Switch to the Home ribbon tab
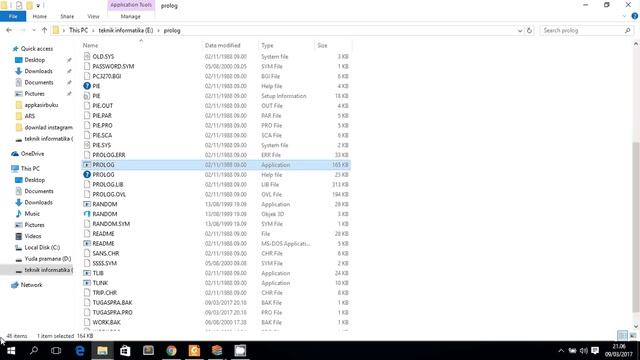Viewport: 640px width, 360px height. coord(40,16)
